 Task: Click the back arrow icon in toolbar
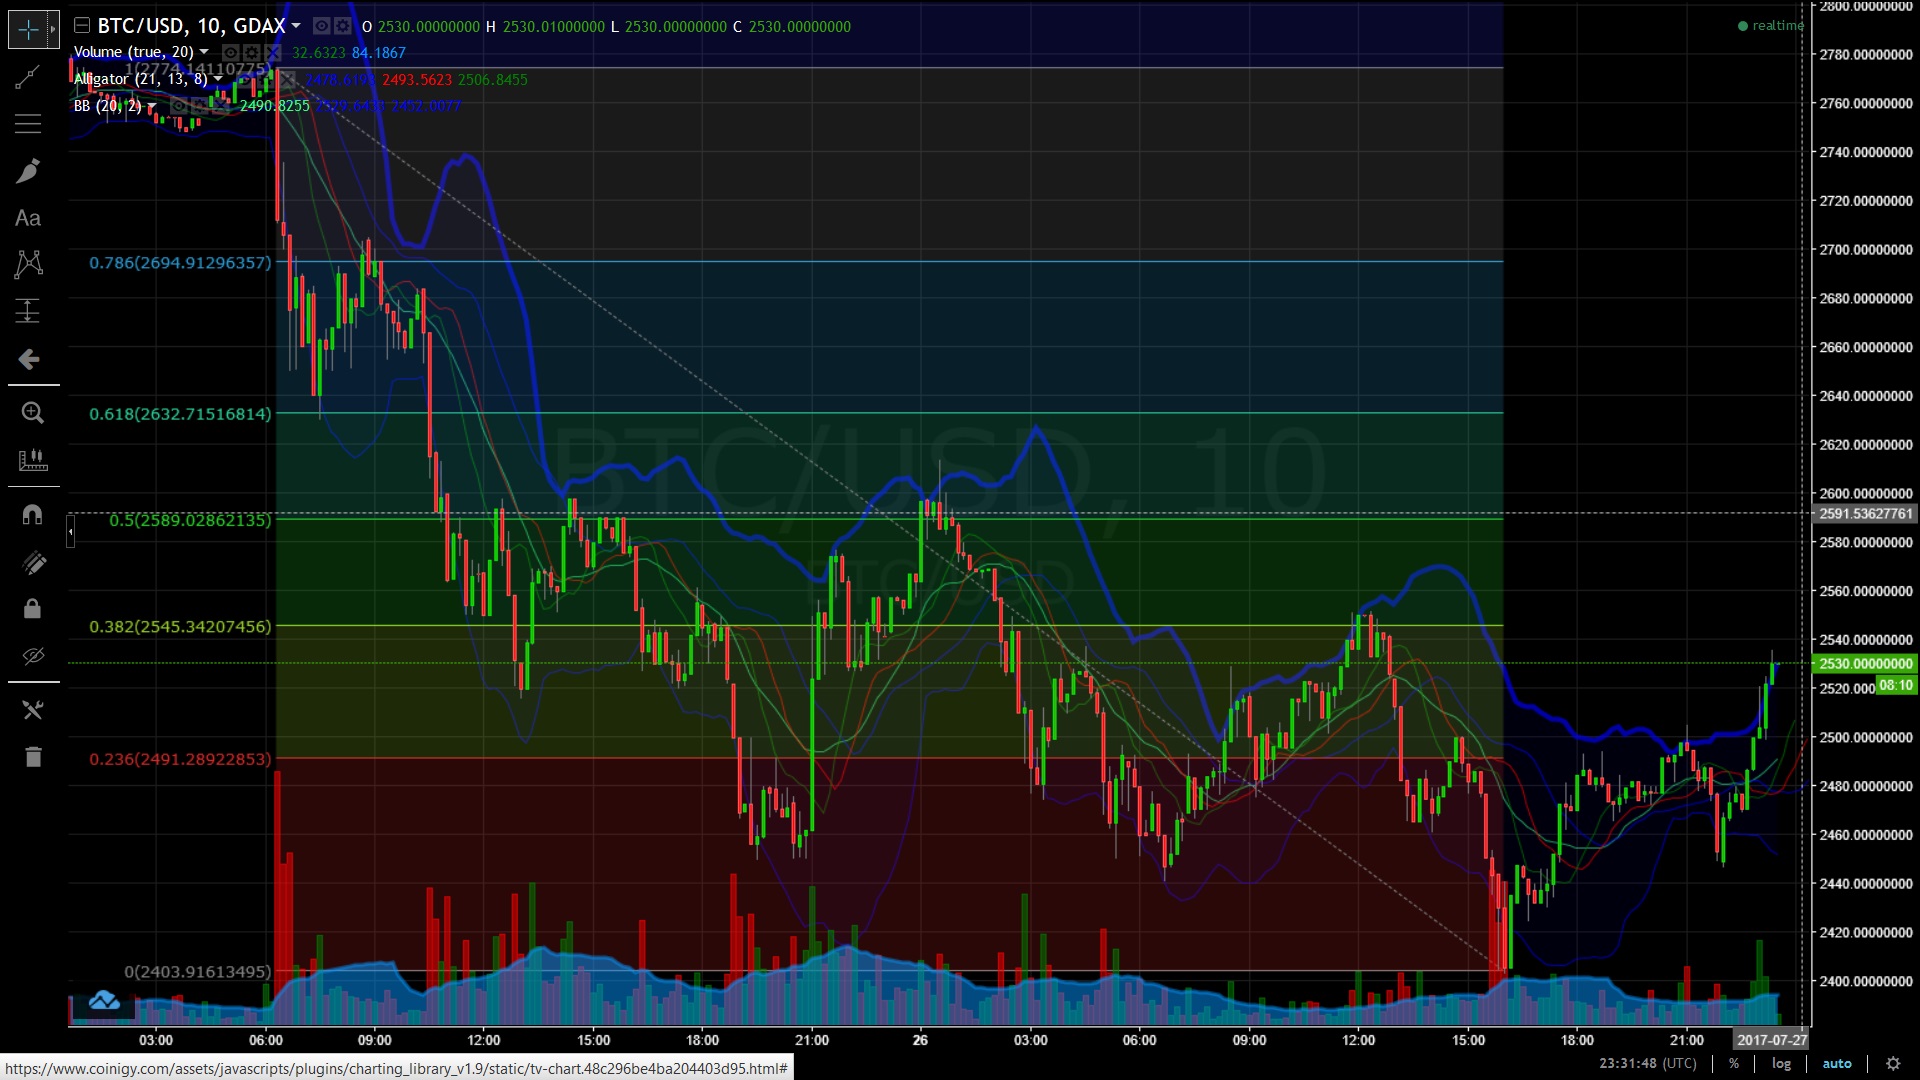click(28, 359)
